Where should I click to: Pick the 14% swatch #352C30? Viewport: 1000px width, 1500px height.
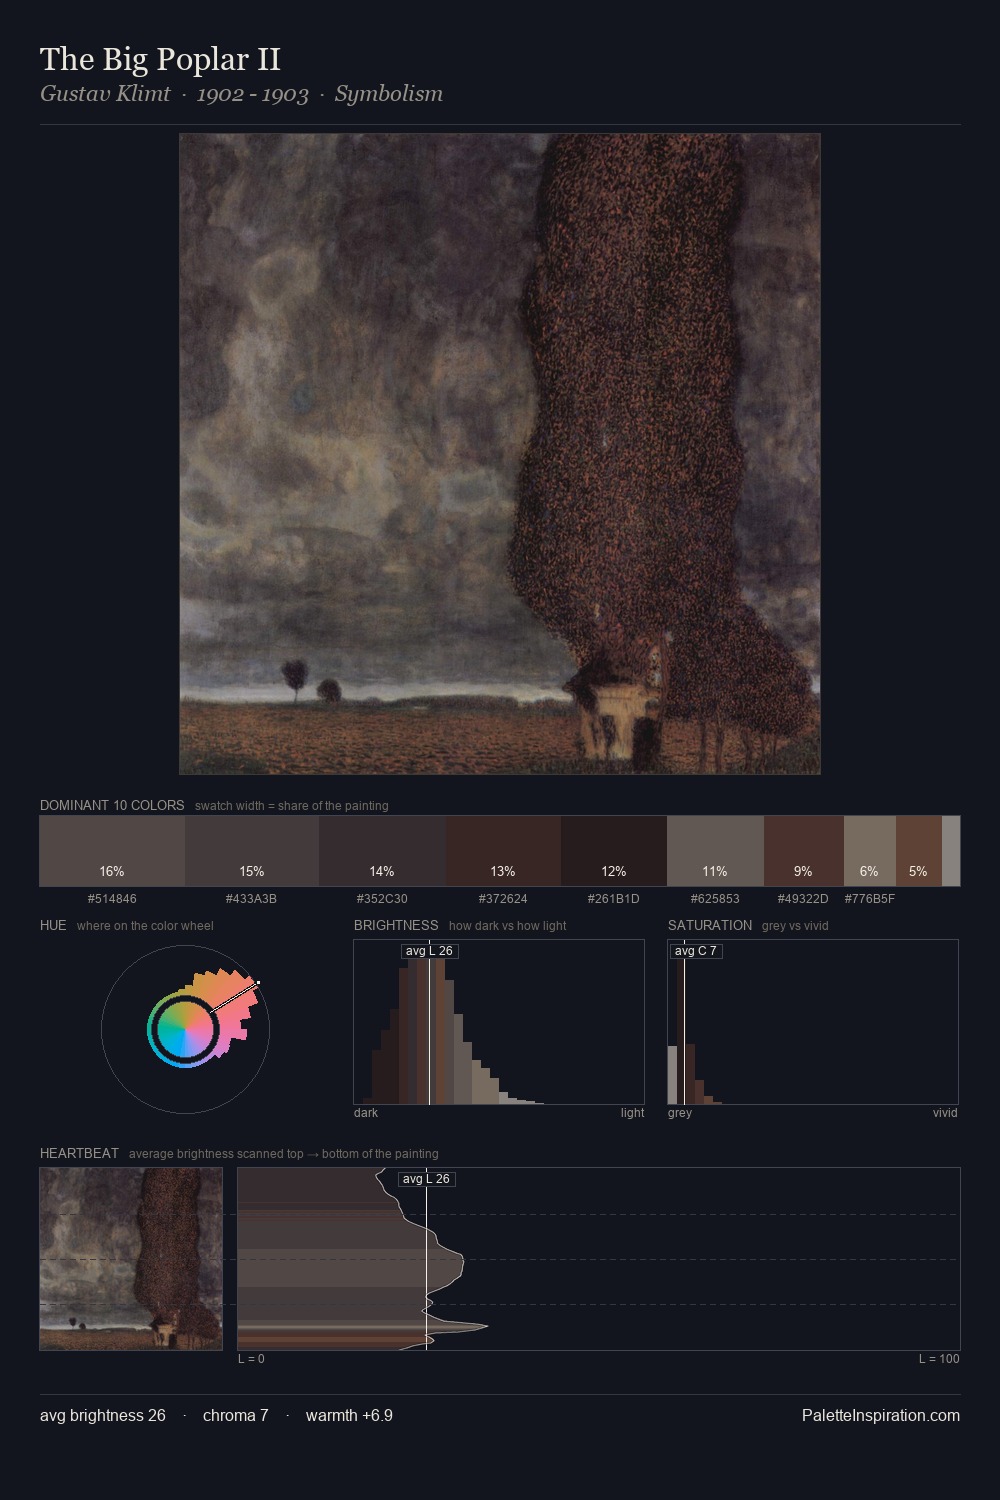(382, 851)
